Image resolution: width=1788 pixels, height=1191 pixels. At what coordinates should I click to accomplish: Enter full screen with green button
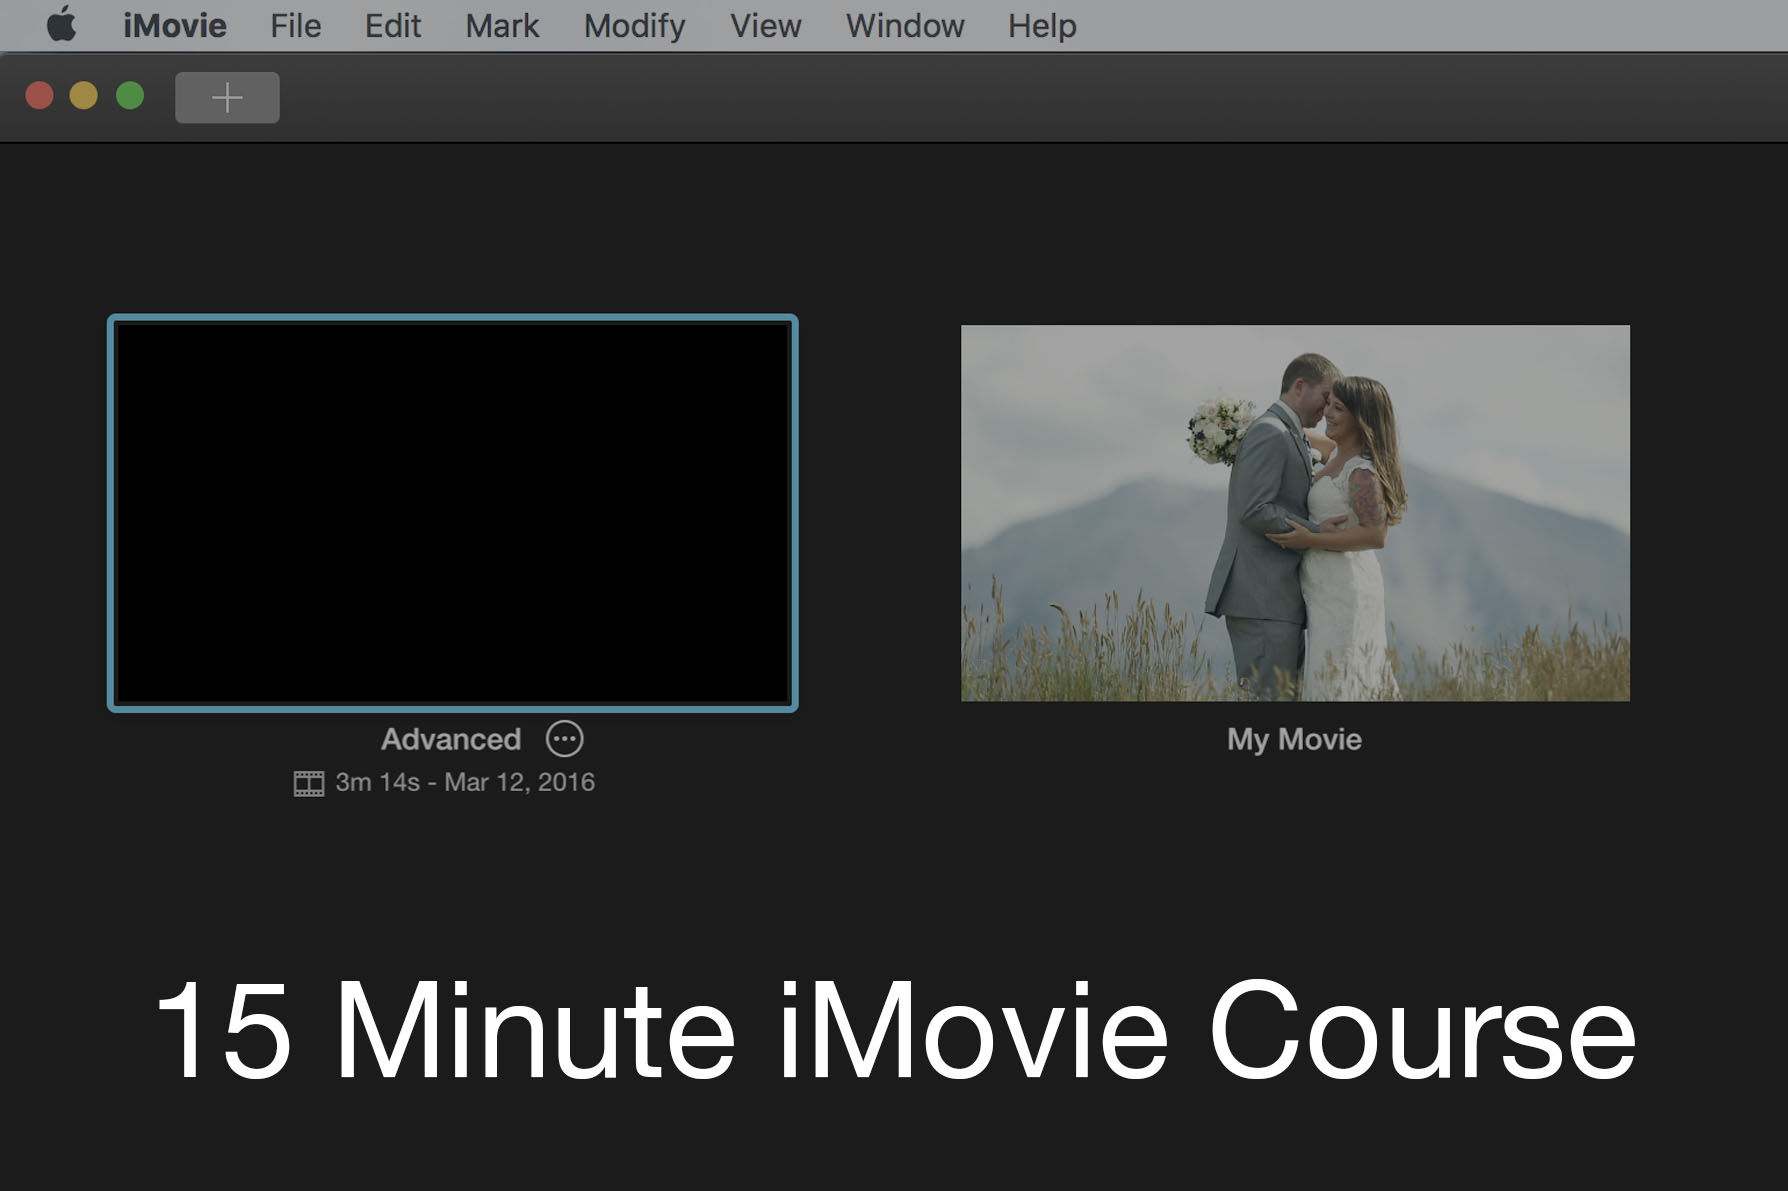click(130, 96)
